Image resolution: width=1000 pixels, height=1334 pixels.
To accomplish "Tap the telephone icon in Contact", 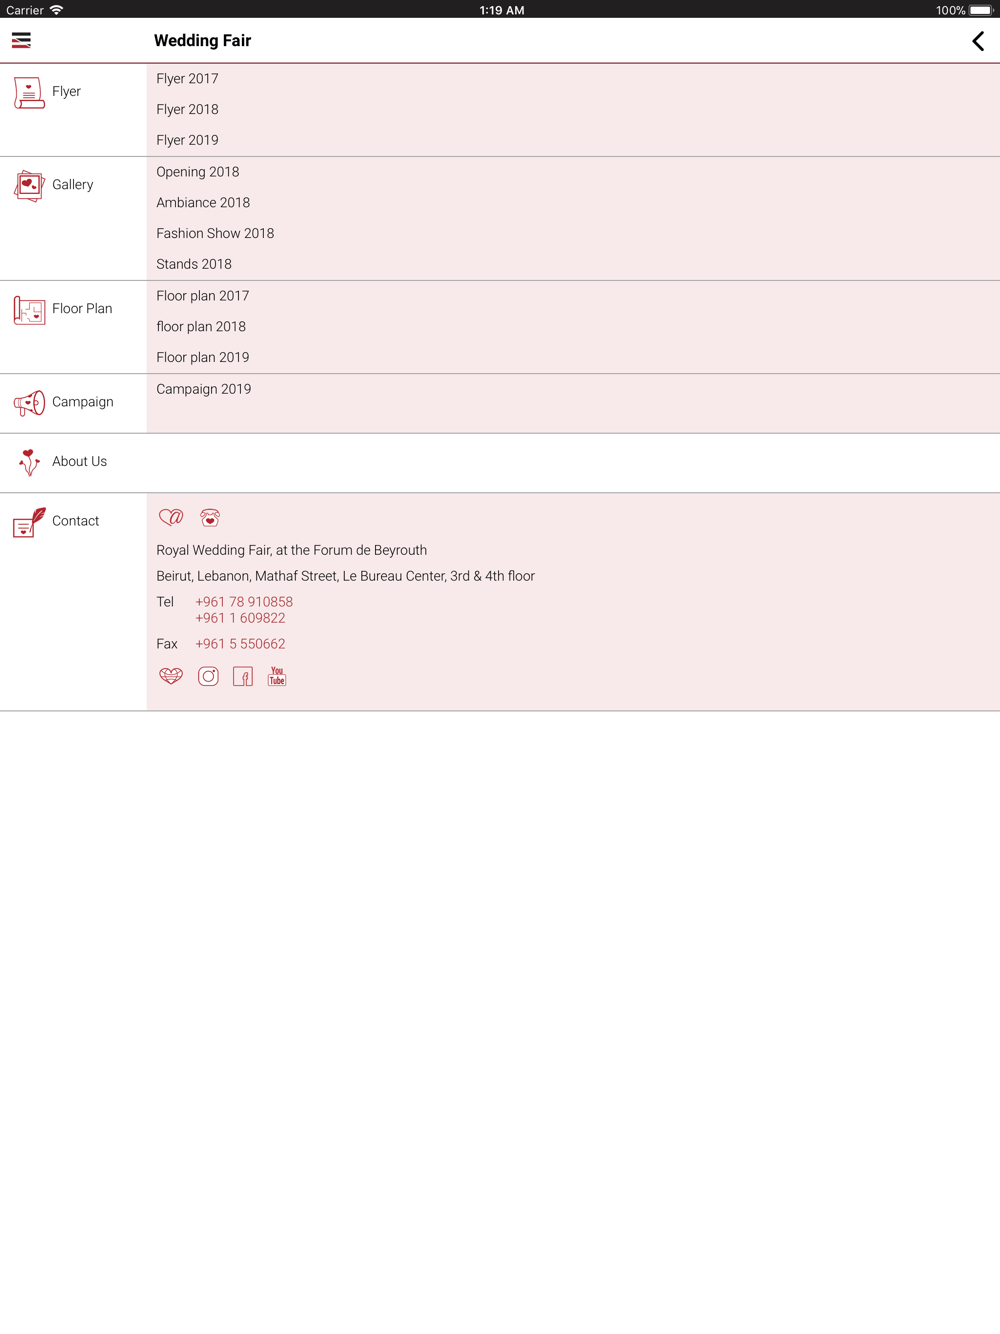I will click(210, 517).
